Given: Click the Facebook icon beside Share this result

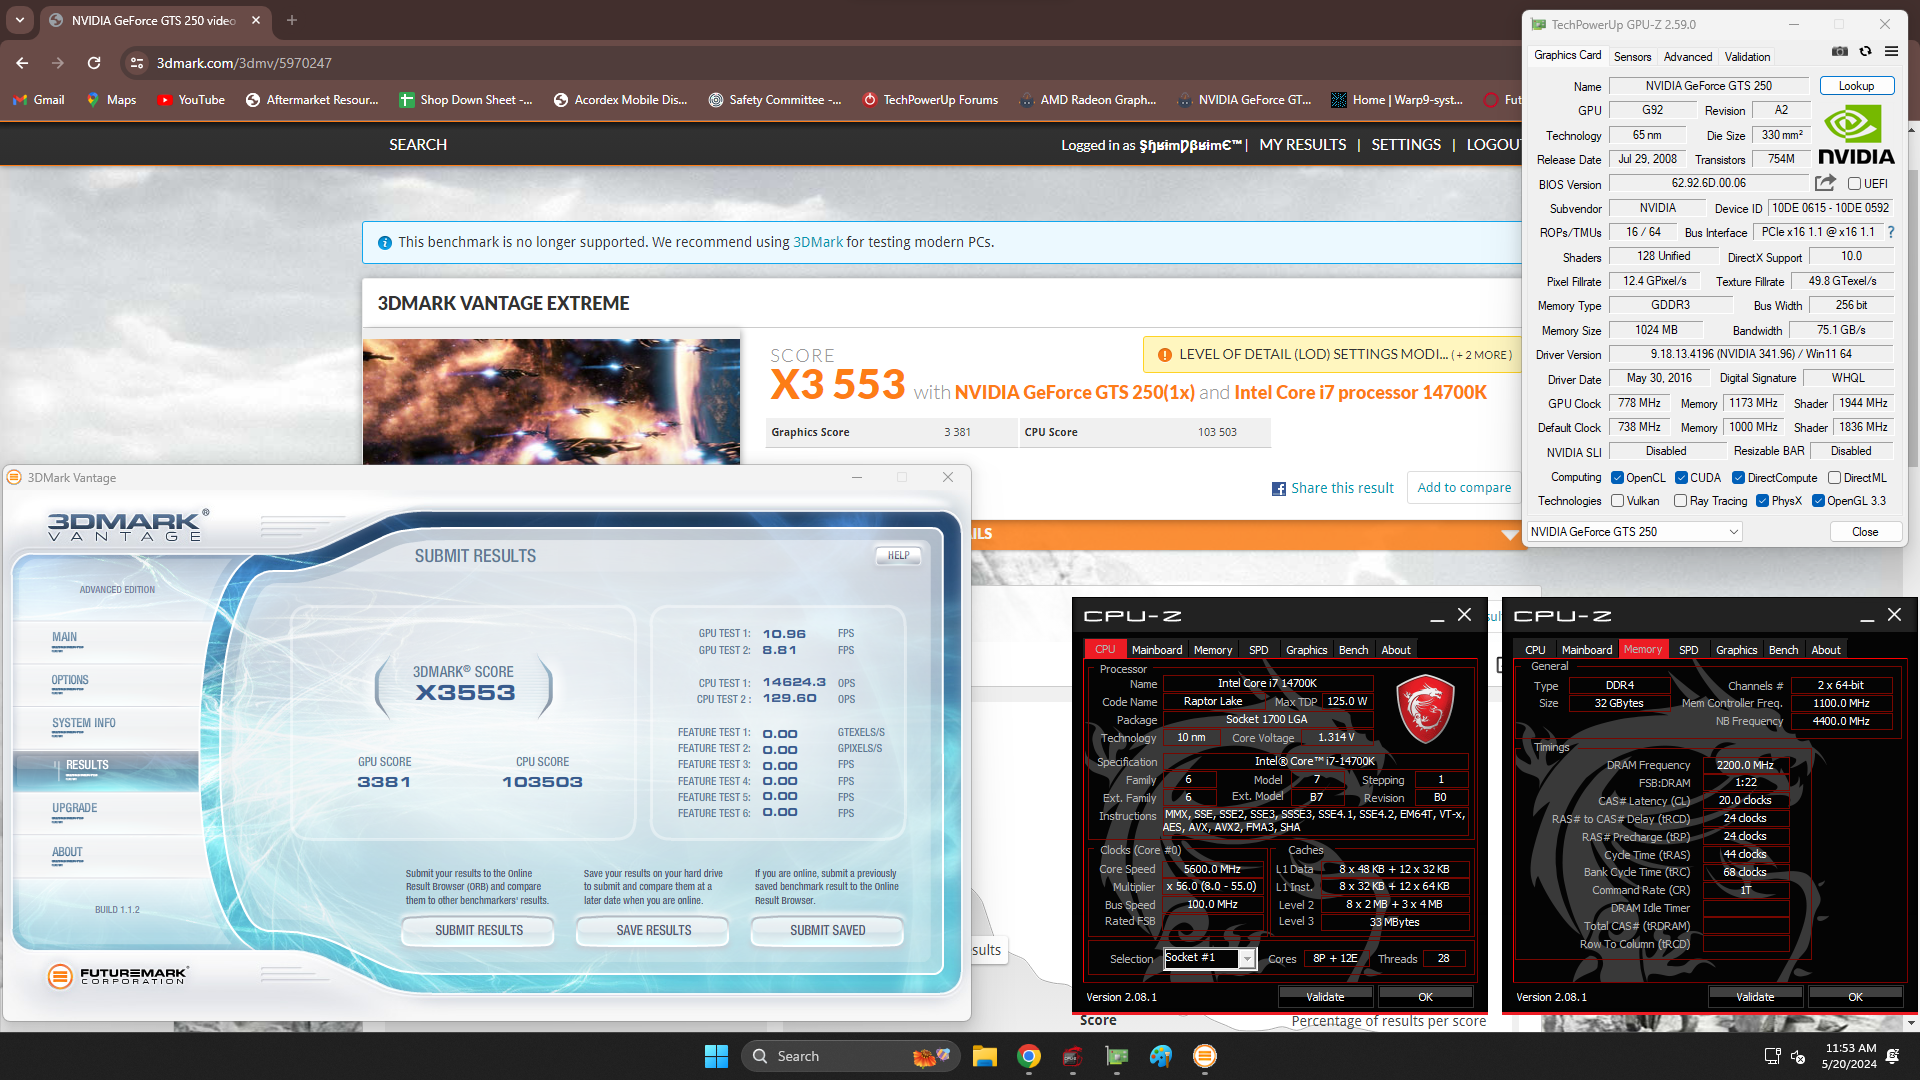Looking at the screenshot, I should (1279, 489).
